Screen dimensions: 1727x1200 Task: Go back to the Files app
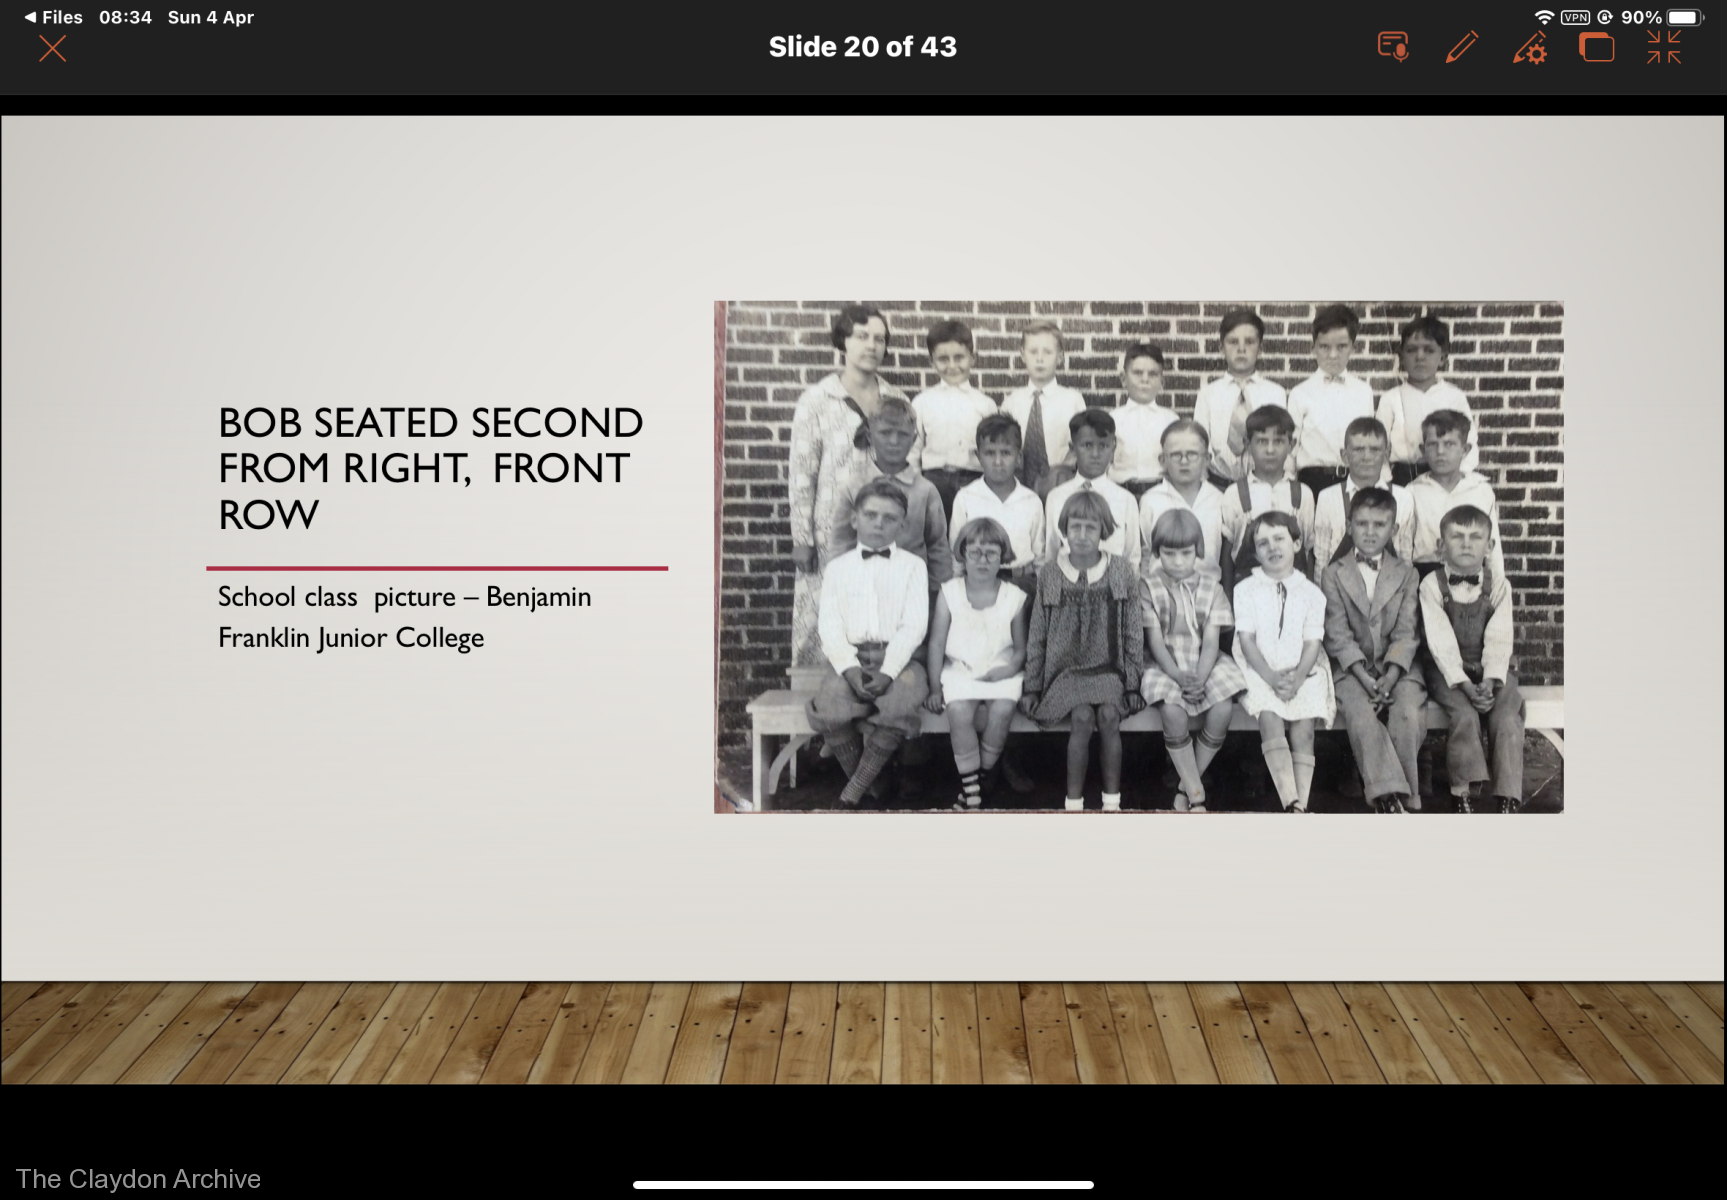click(x=54, y=17)
